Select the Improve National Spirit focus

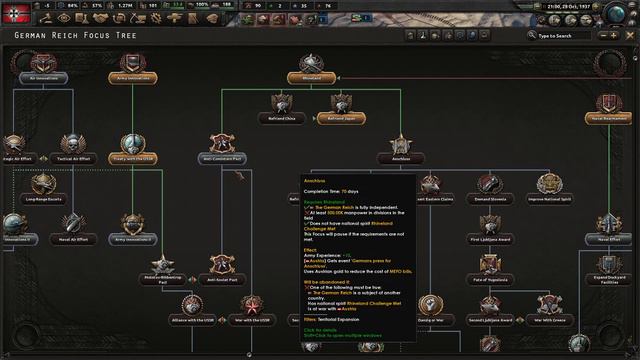point(549,189)
